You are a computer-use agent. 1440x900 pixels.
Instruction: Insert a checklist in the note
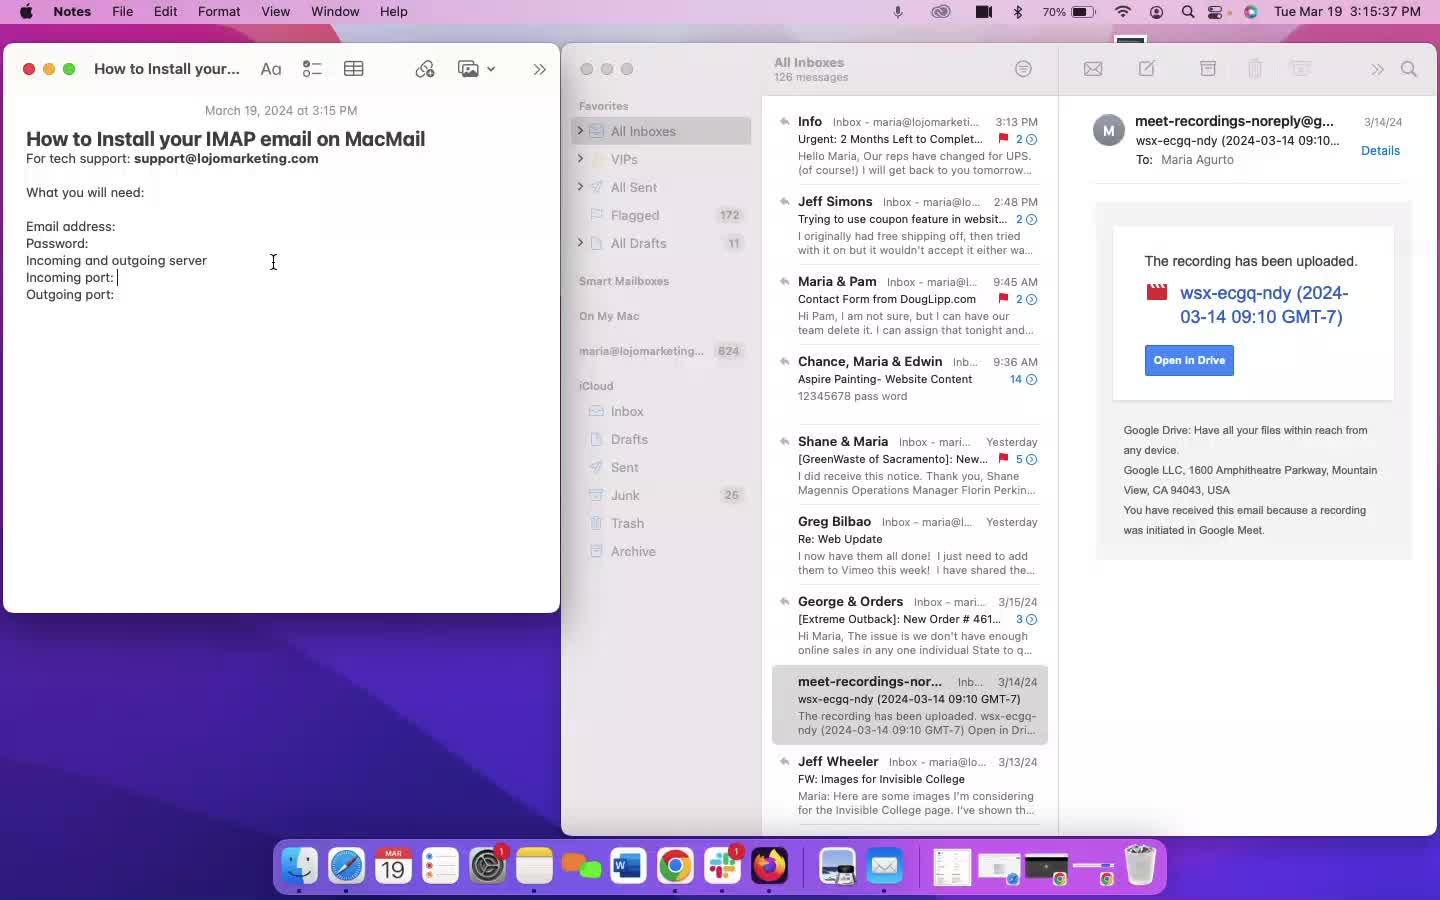(x=312, y=69)
